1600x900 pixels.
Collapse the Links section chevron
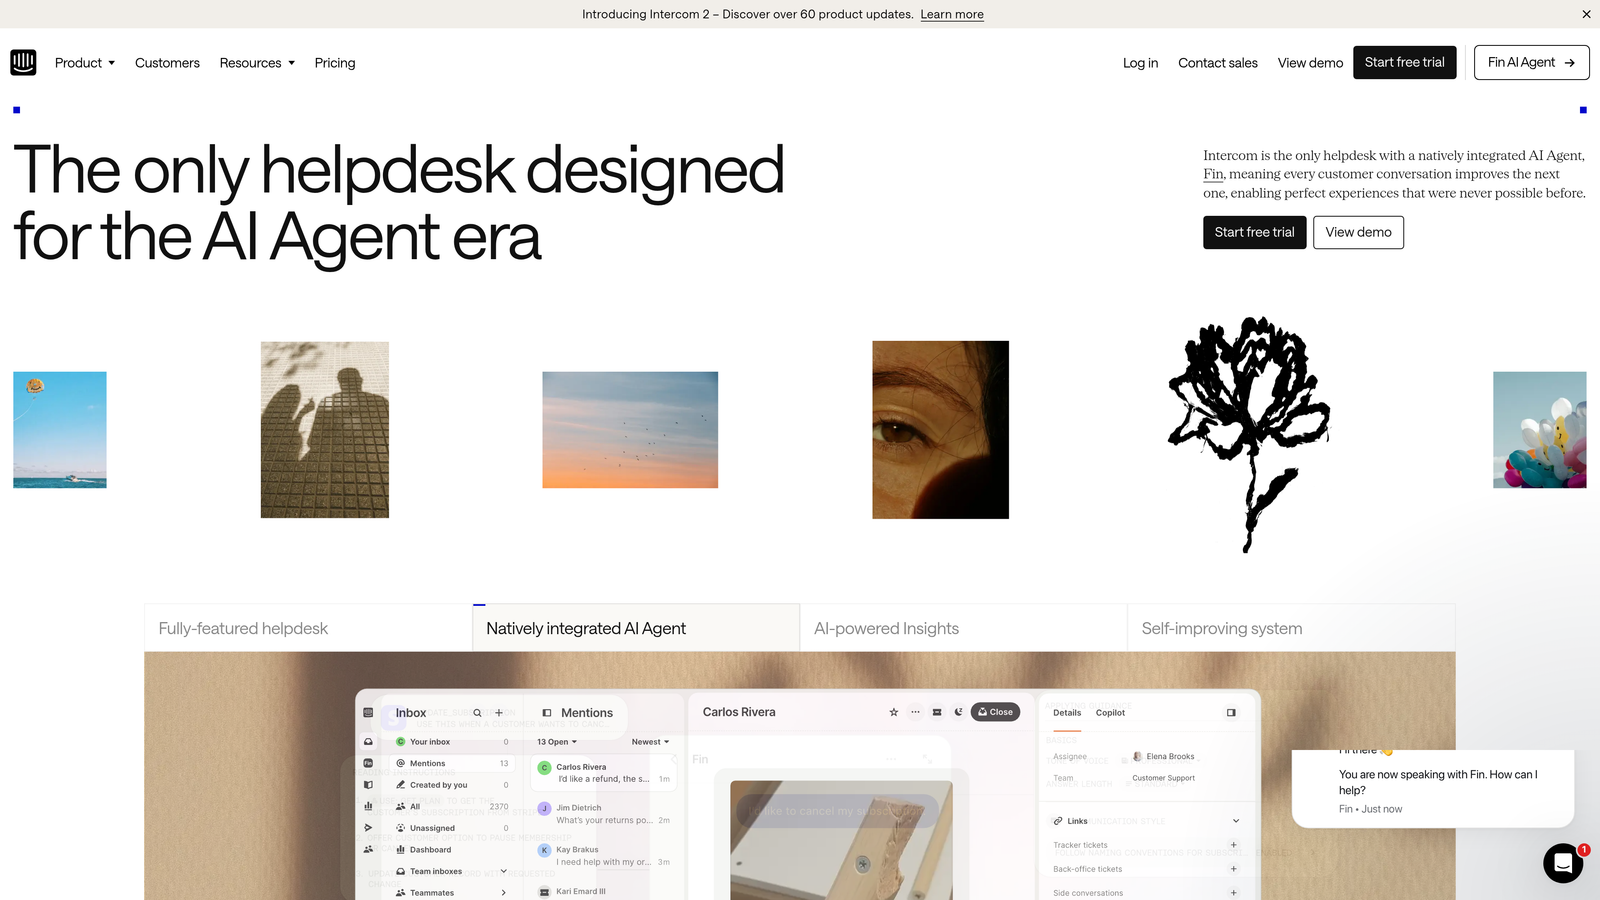1235,821
